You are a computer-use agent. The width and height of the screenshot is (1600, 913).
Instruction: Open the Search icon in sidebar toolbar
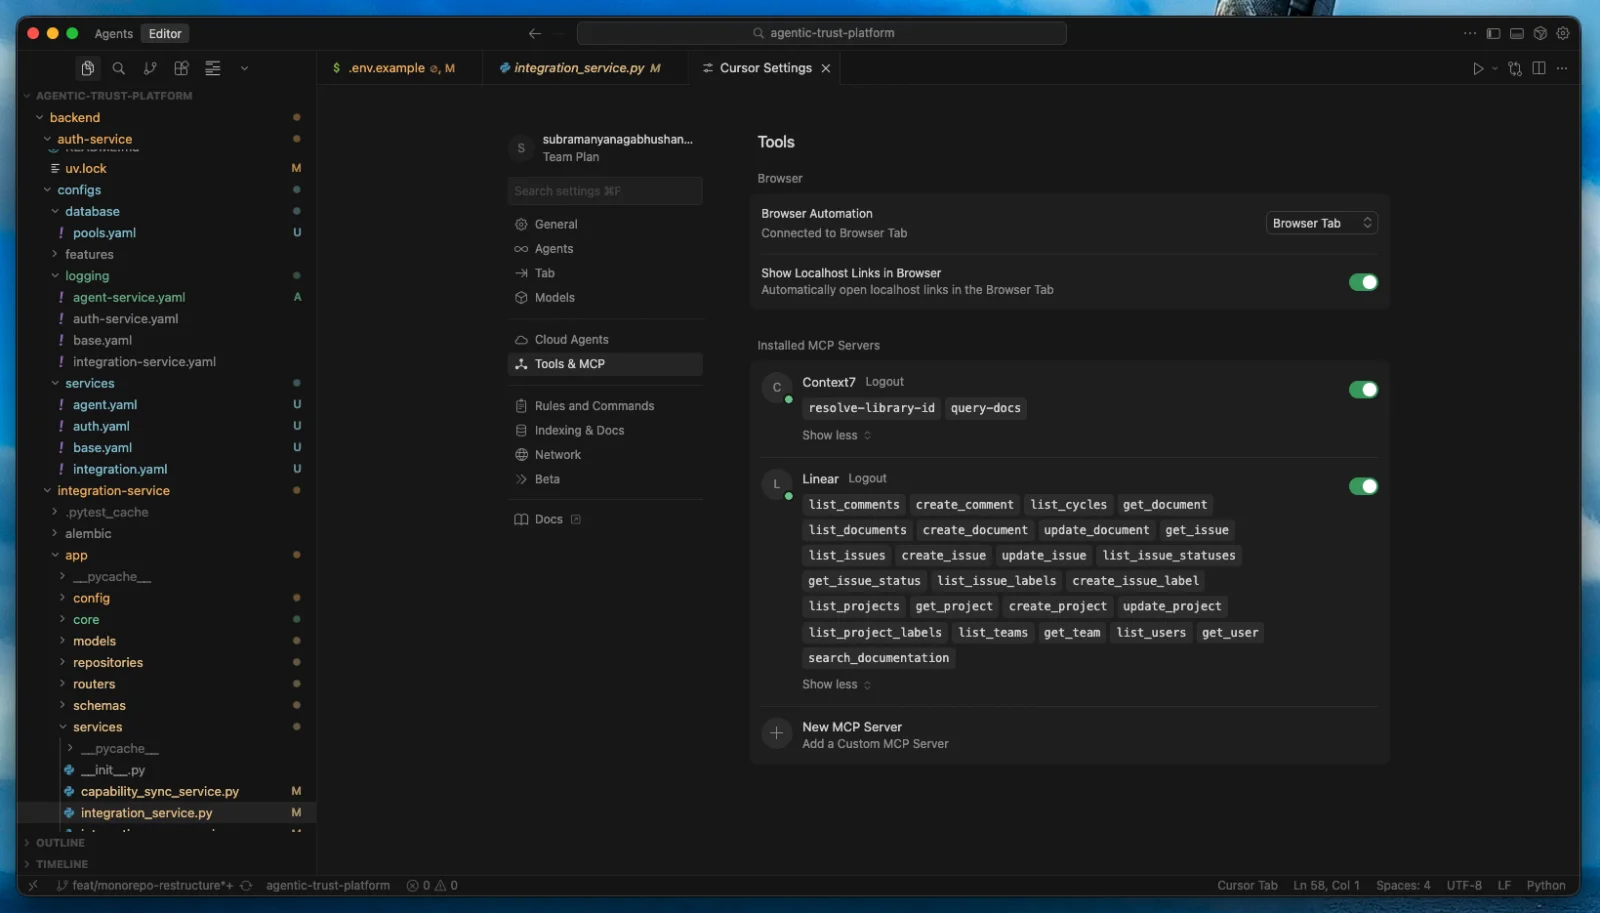pos(119,68)
